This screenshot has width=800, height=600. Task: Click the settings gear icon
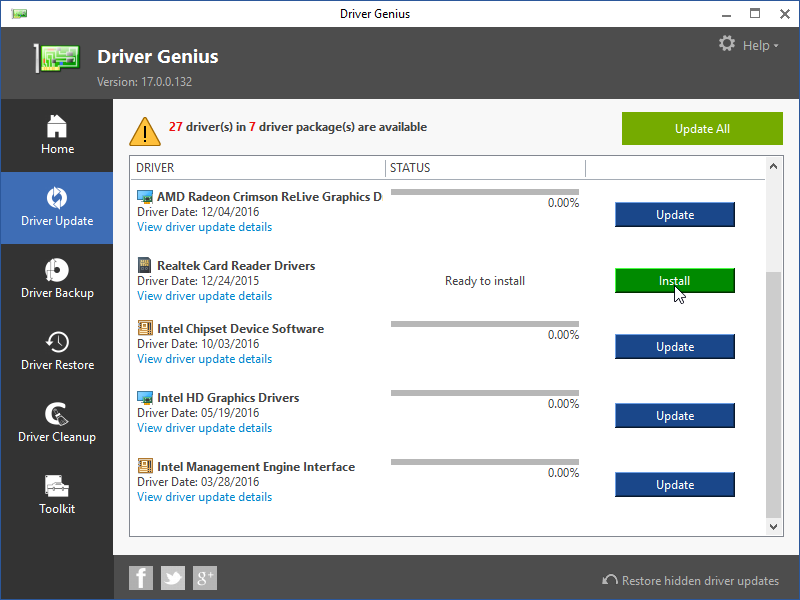coord(727,43)
